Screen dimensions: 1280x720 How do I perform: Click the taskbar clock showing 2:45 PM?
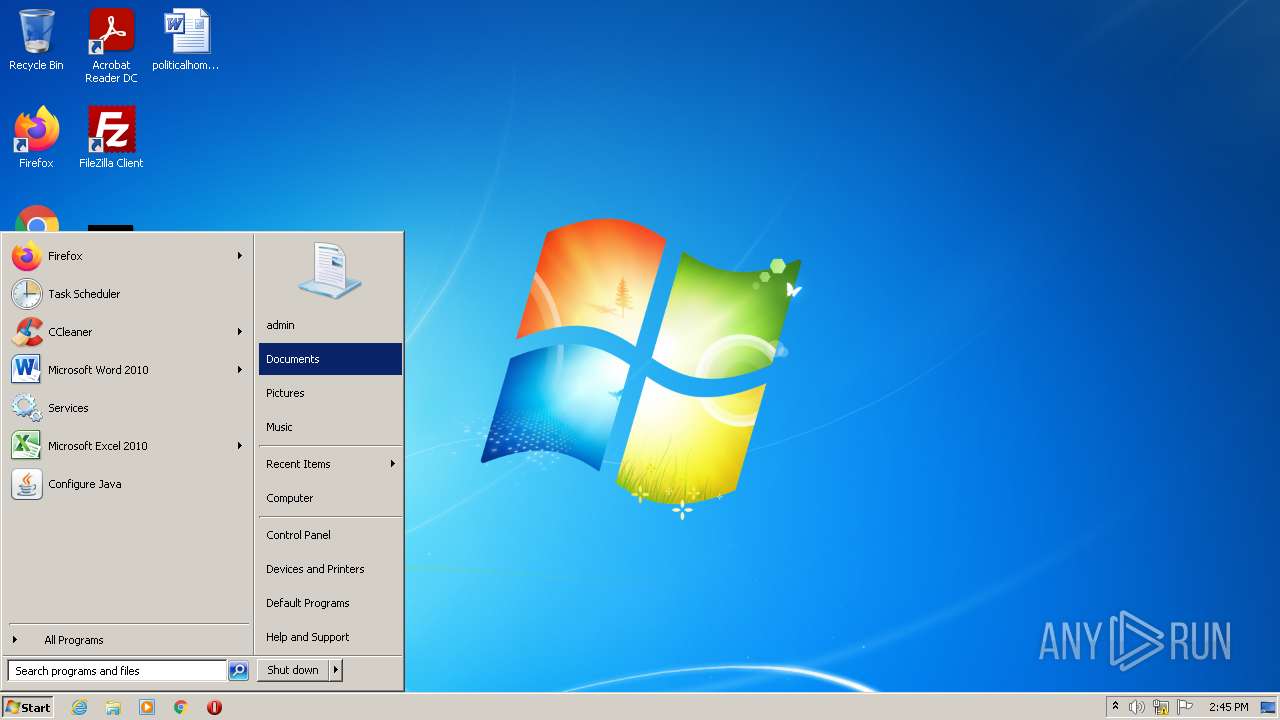click(x=1228, y=707)
